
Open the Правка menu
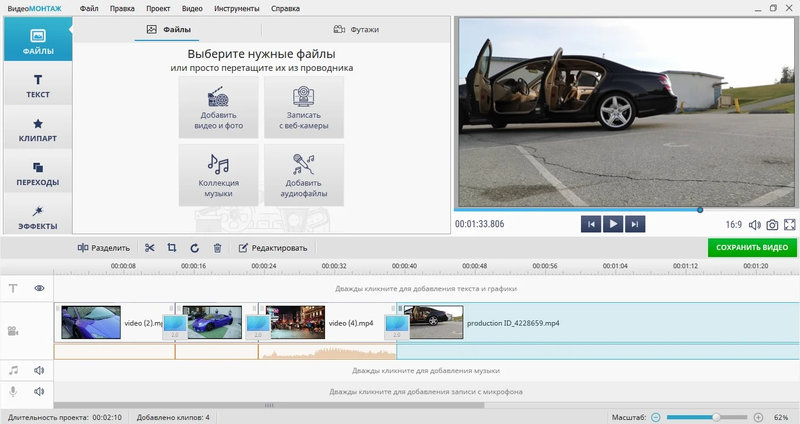(x=122, y=8)
